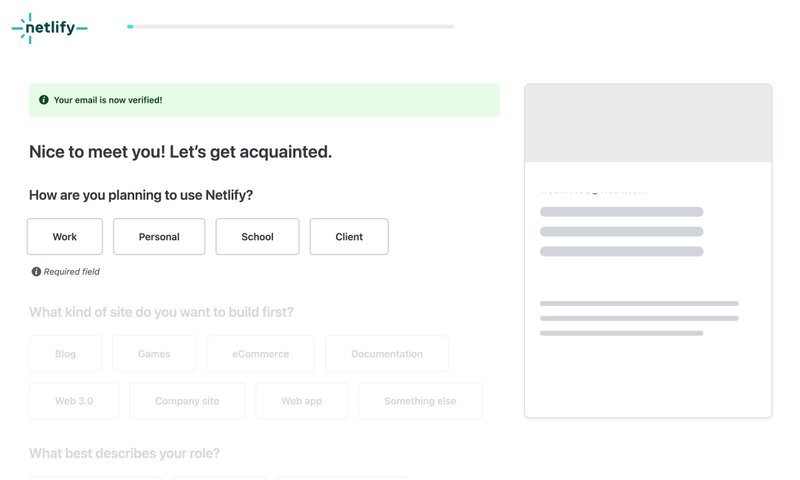Click the email verified checkmark icon
The width and height of the screenshot is (800, 480).
43,100
